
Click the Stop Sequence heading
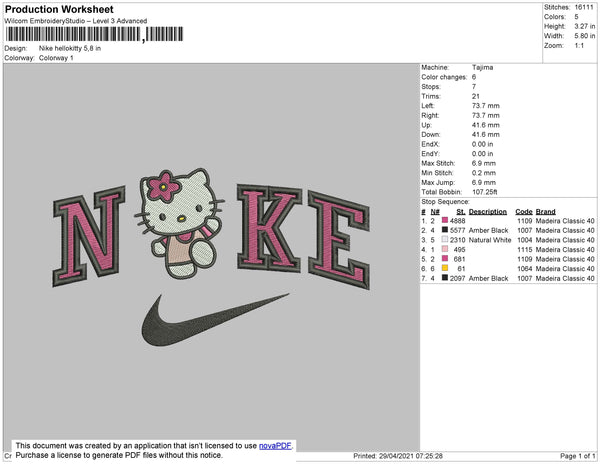[445, 202]
